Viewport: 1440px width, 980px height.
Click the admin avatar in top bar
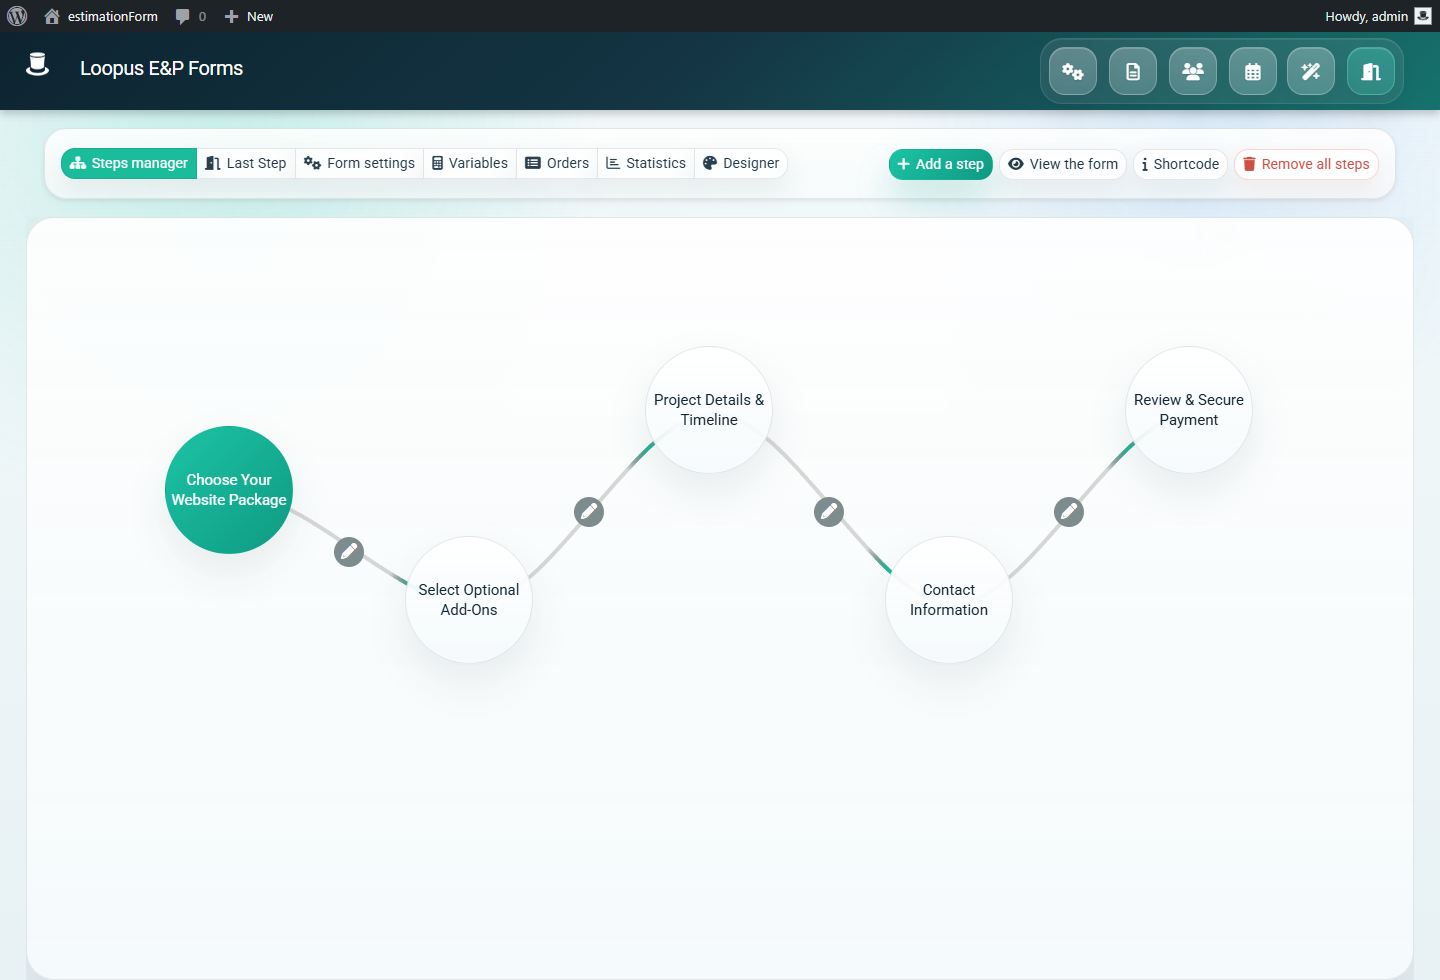point(1423,16)
